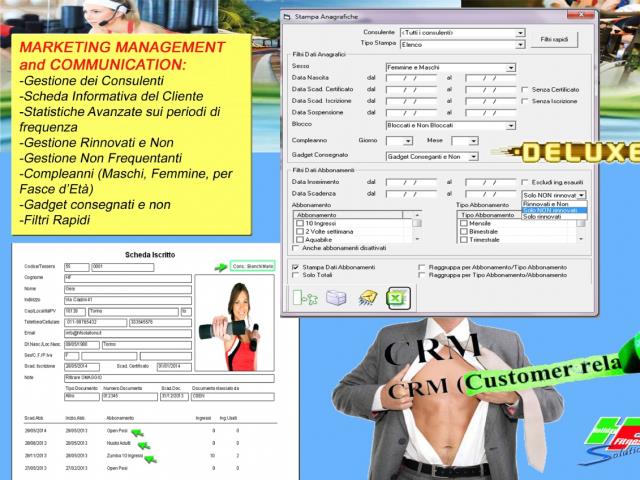Check Escludi ing. esauriti option
This screenshot has height=480, width=640.
tap(525, 182)
